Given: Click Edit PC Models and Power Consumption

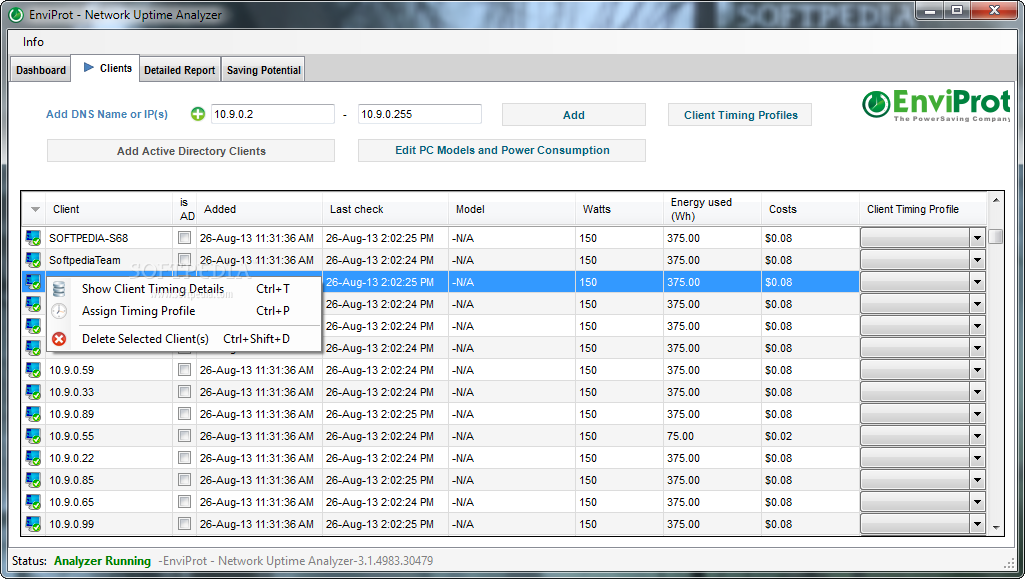Looking at the screenshot, I should [502, 150].
